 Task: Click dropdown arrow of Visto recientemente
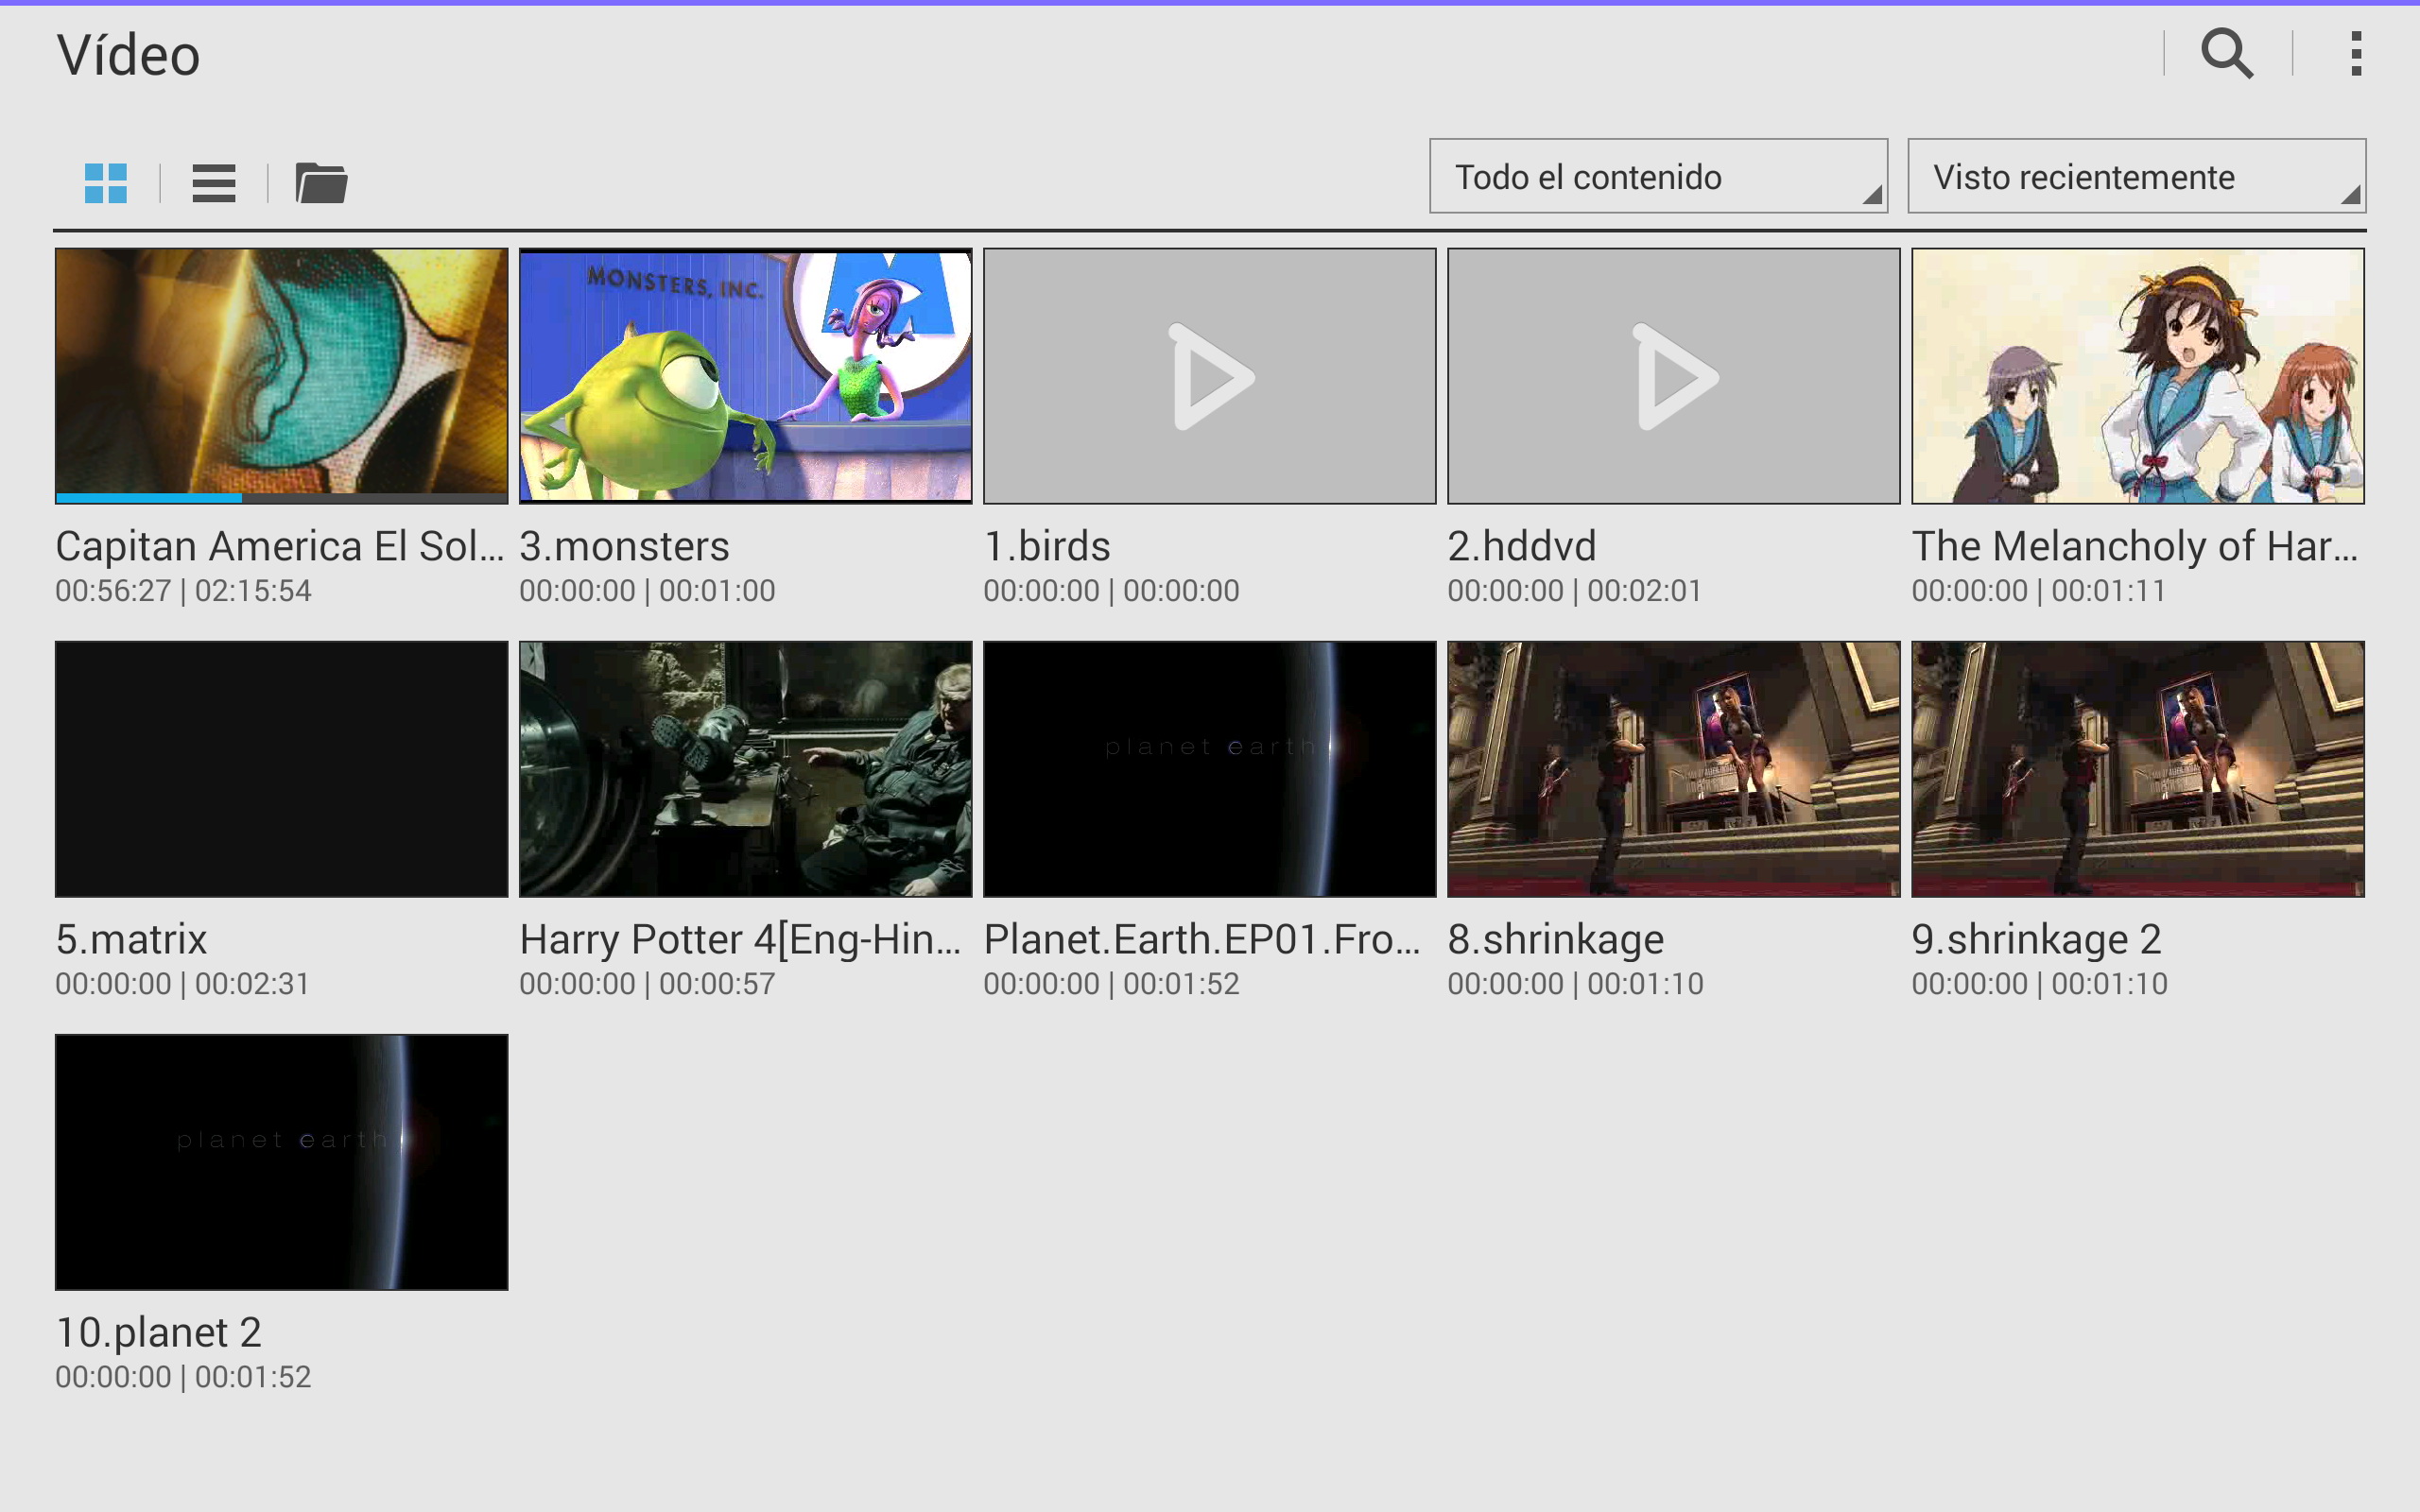point(2349,195)
